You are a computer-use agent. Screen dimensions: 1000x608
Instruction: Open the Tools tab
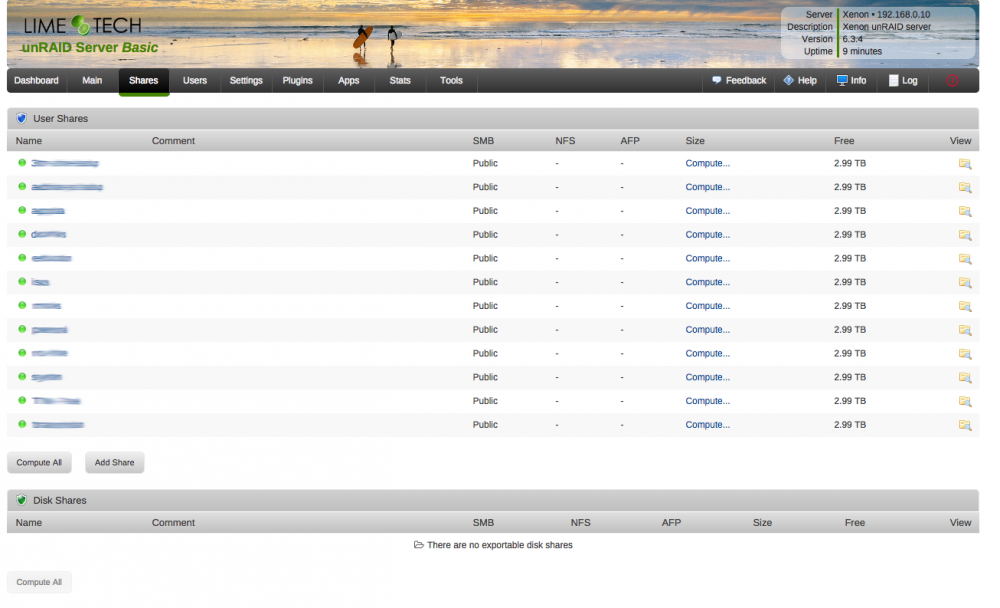click(x=451, y=80)
